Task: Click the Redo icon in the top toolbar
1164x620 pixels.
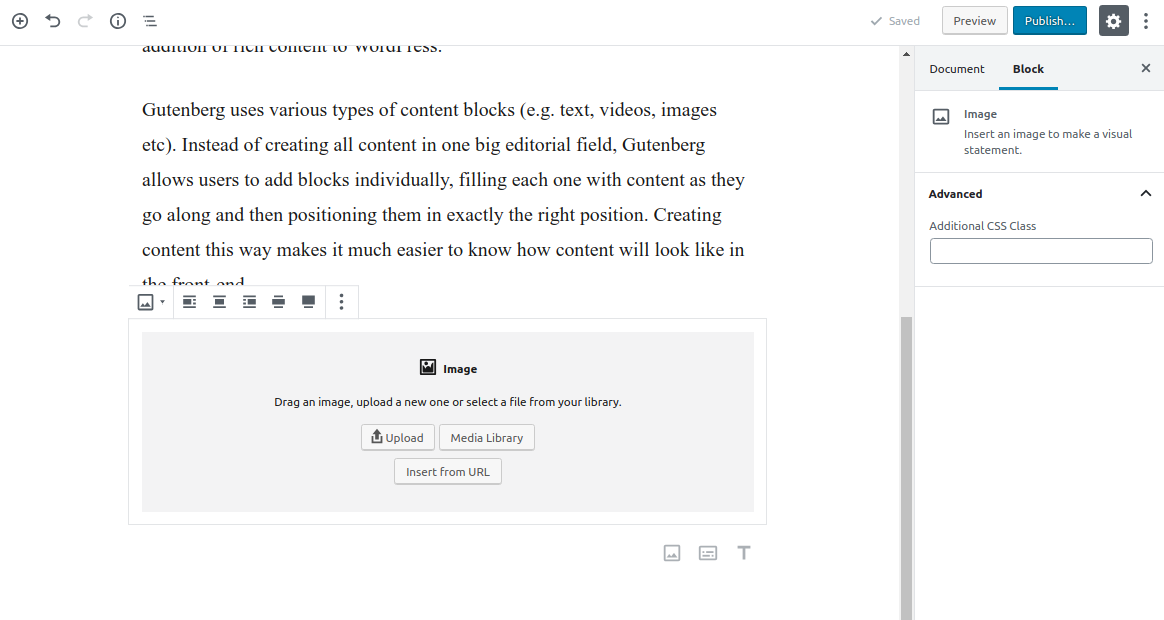Action: [x=85, y=21]
